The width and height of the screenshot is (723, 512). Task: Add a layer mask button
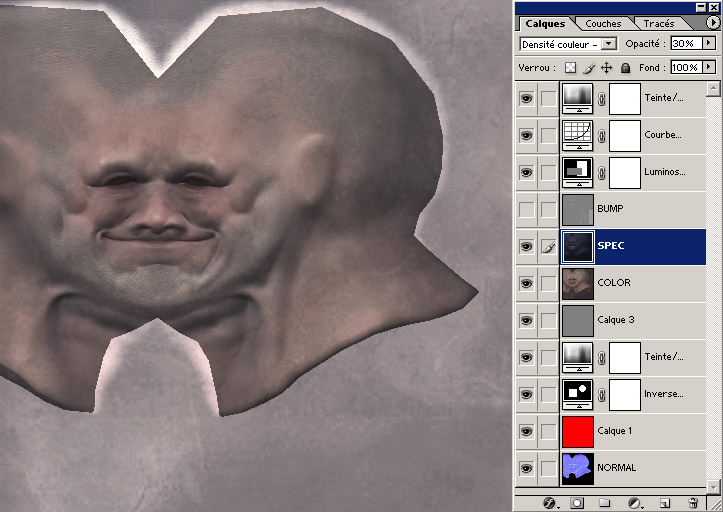(x=577, y=503)
